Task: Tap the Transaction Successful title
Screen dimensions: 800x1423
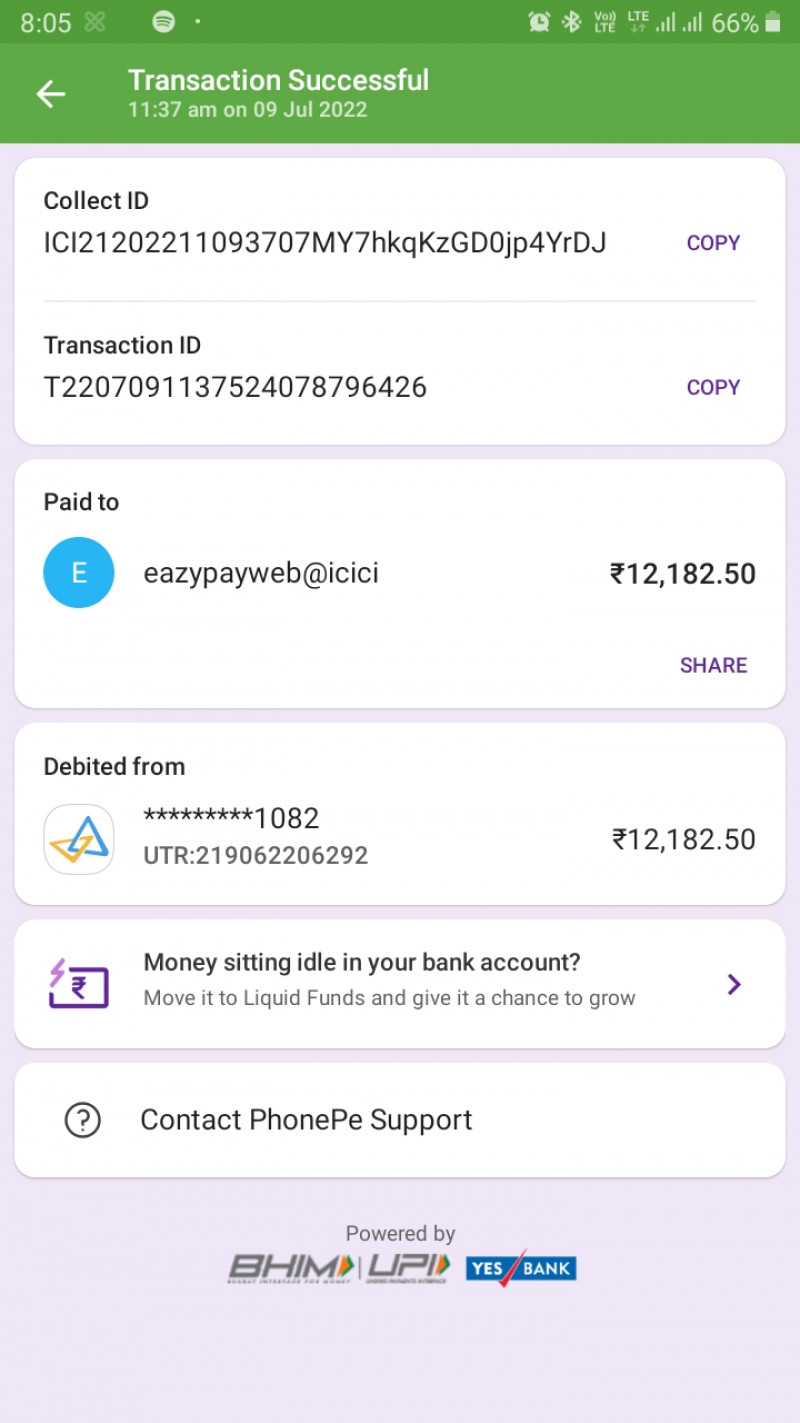Action: (x=278, y=80)
